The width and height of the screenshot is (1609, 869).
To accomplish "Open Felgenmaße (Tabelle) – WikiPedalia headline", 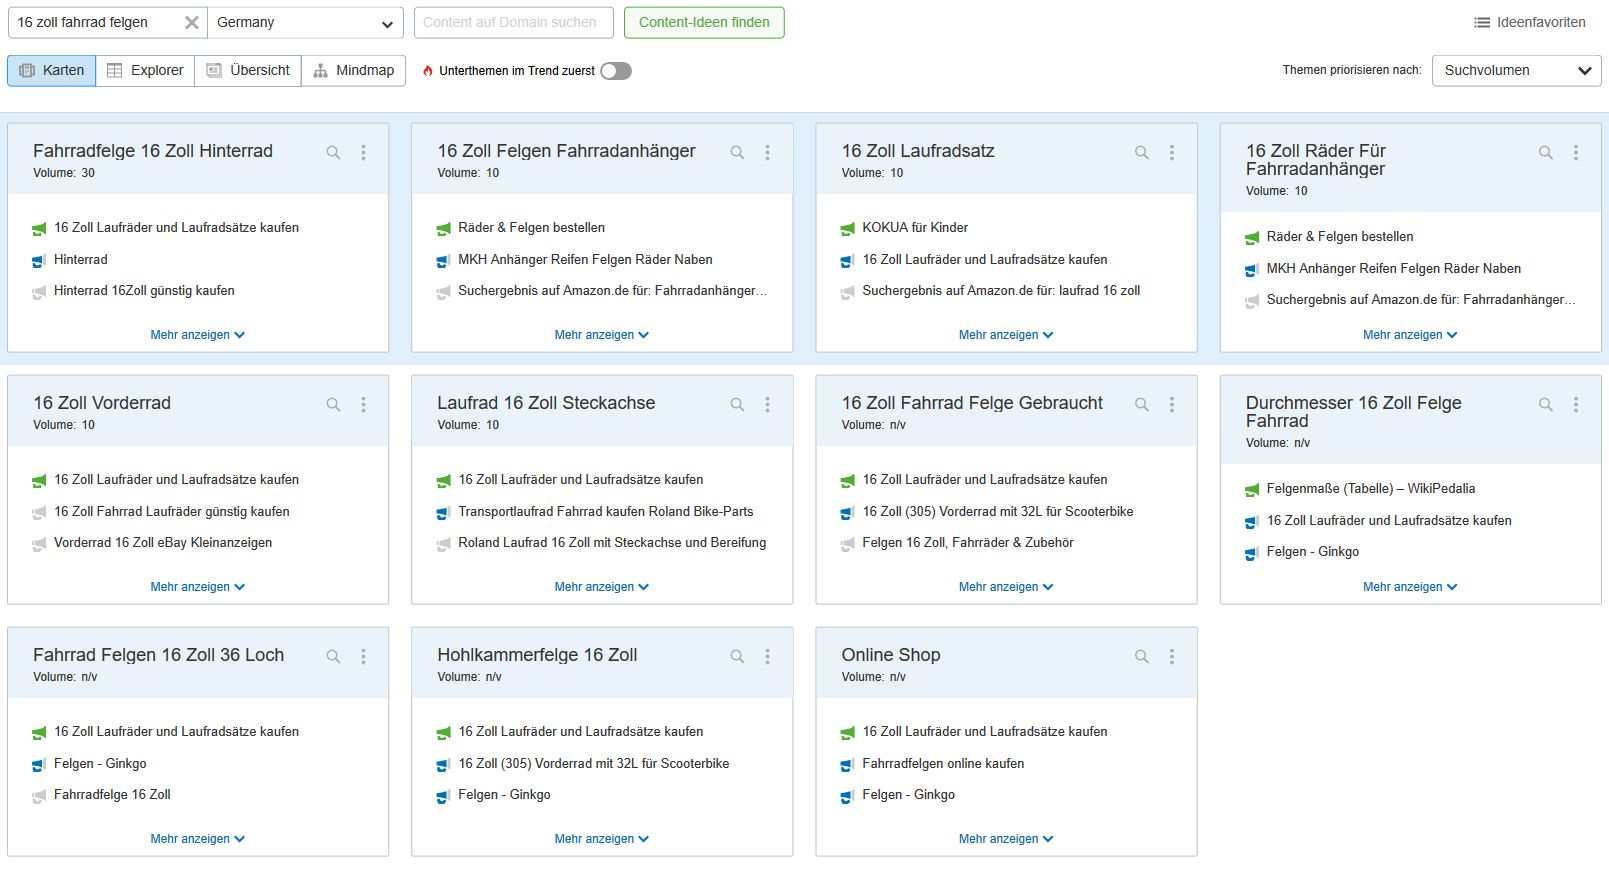I will [x=1370, y=489].
